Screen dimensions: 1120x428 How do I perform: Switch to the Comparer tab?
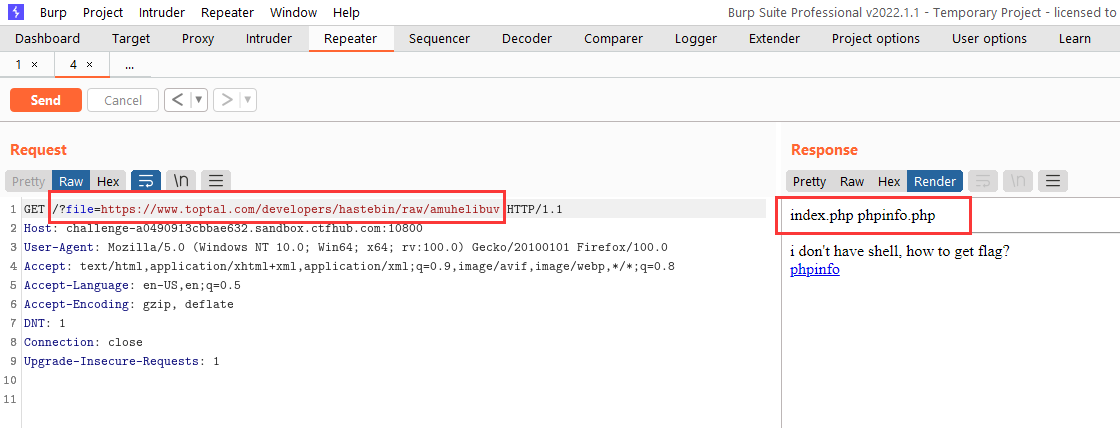pos(614,39)
